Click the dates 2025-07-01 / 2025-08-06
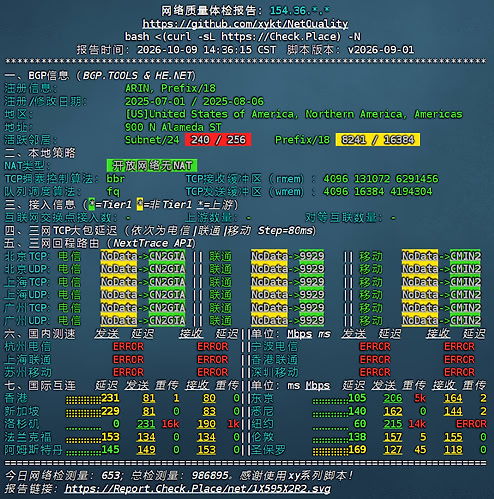Image resolution: width=494 pixels, height=499 pixels. 194,101
